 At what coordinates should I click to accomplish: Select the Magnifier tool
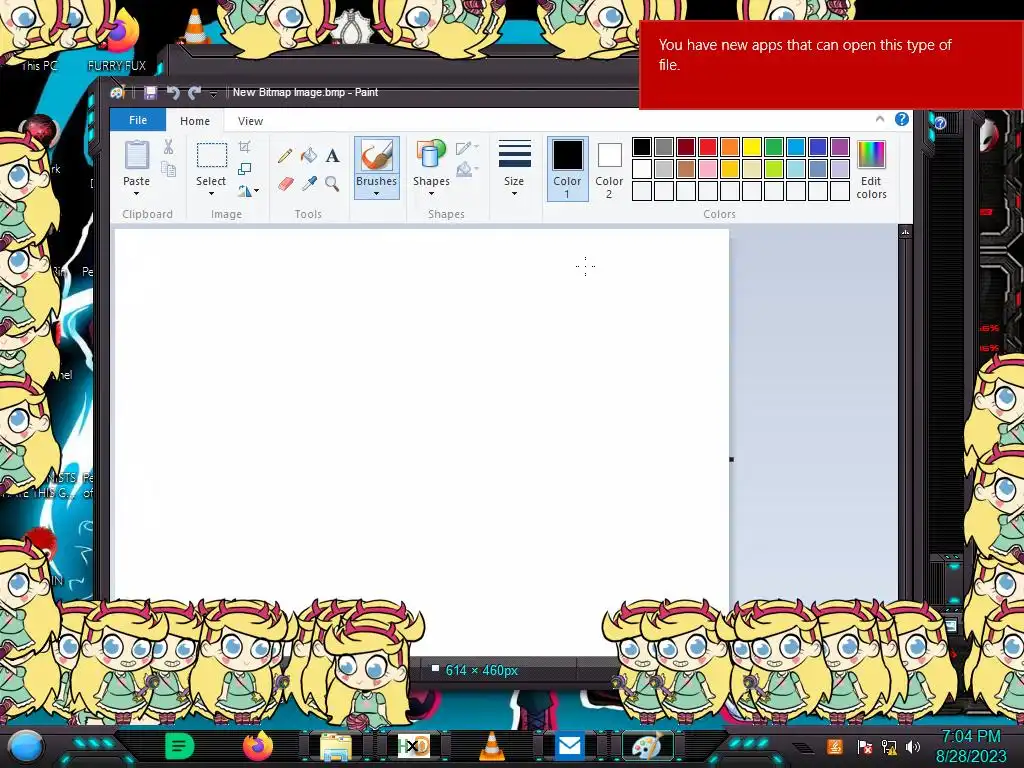(332, 184)
